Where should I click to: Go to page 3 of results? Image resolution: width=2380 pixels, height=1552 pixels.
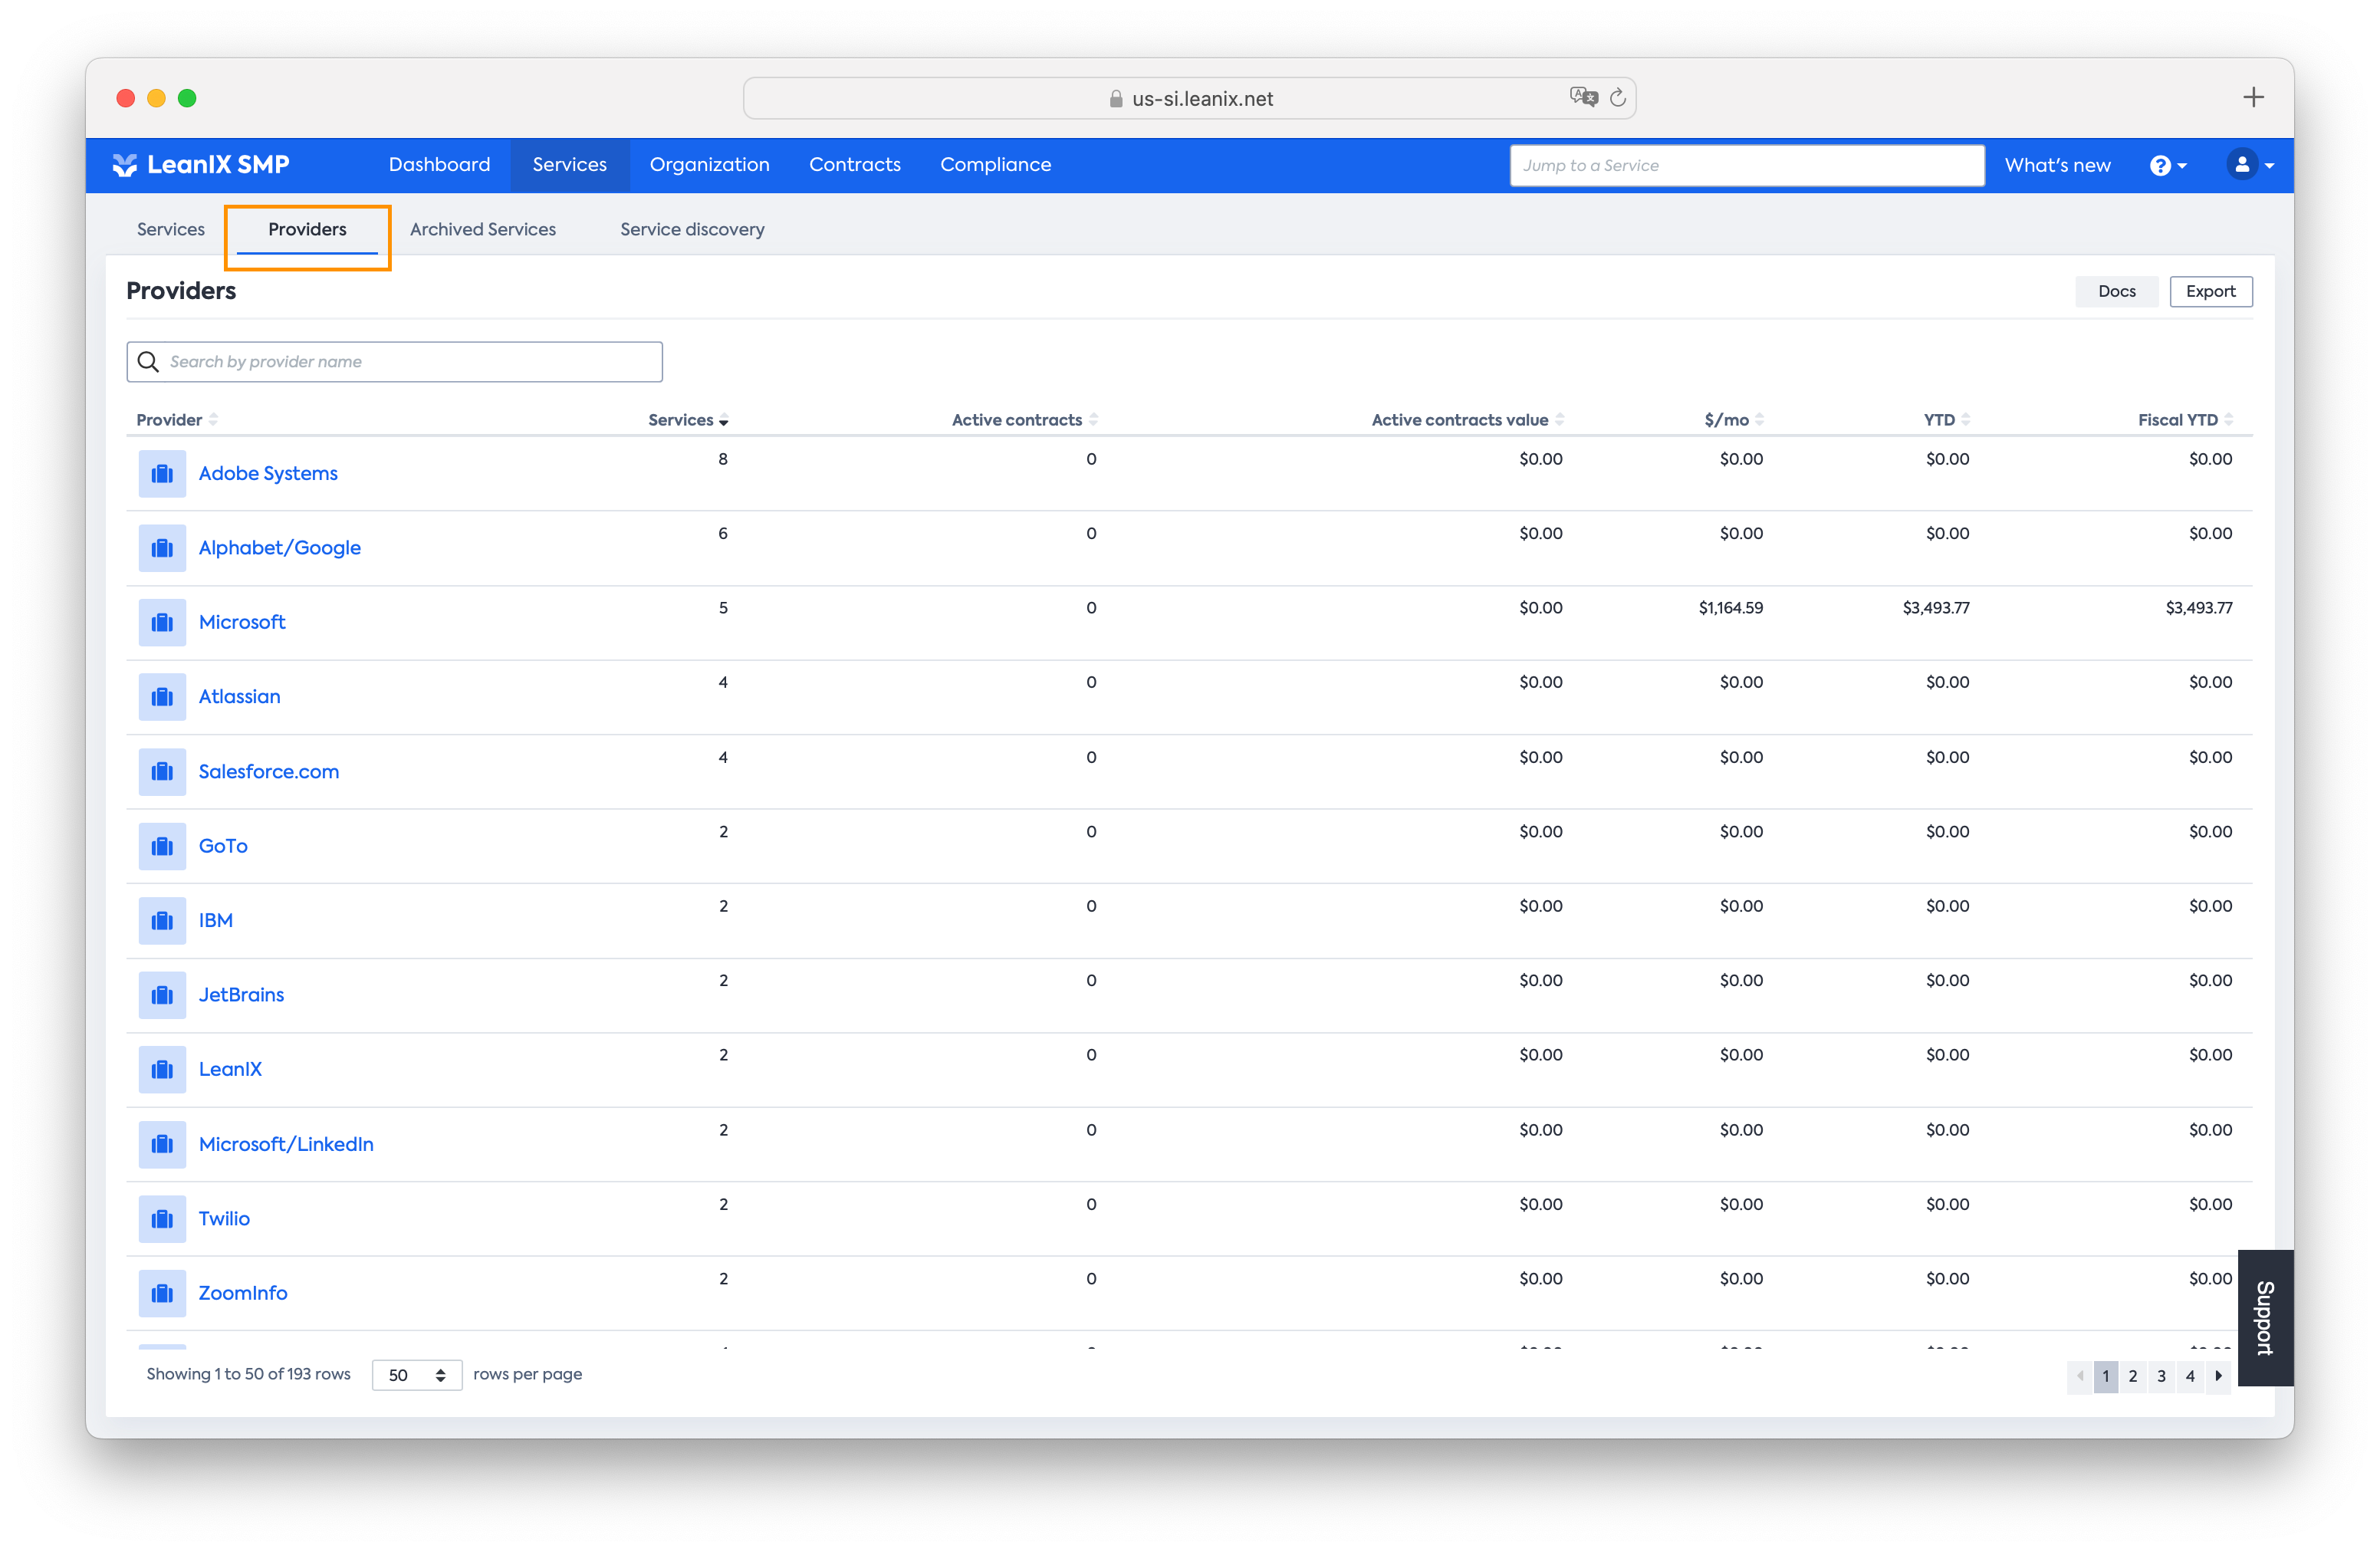[x=2161, y=1376]
